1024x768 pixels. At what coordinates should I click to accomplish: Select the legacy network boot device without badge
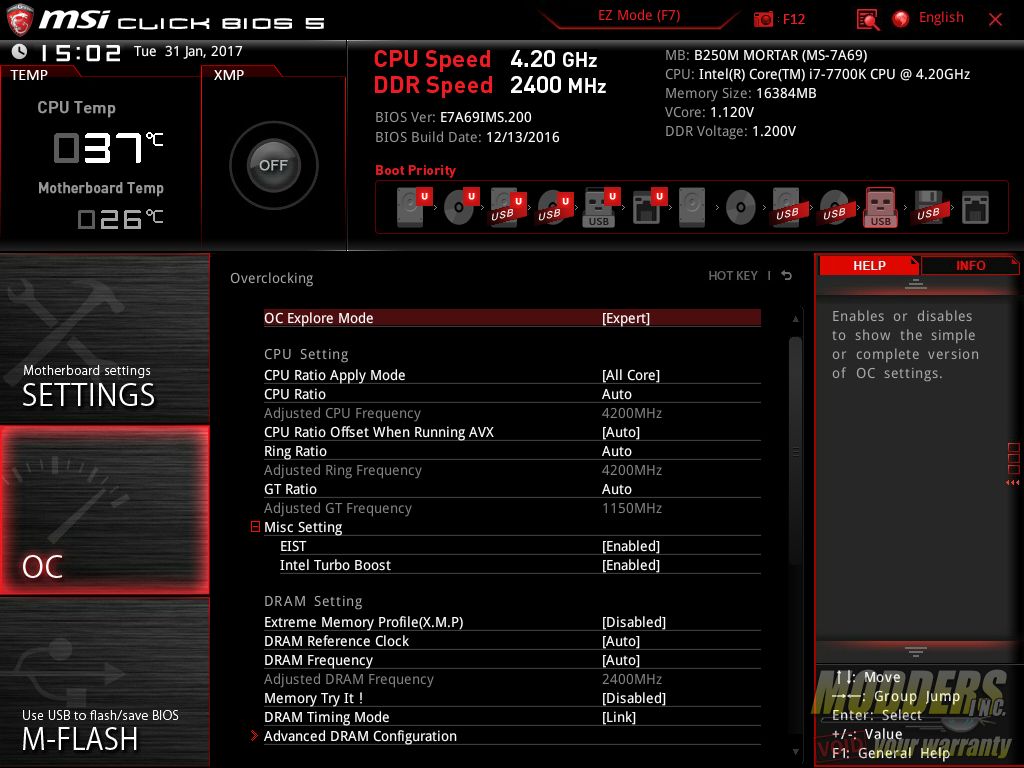pos(975,208)
